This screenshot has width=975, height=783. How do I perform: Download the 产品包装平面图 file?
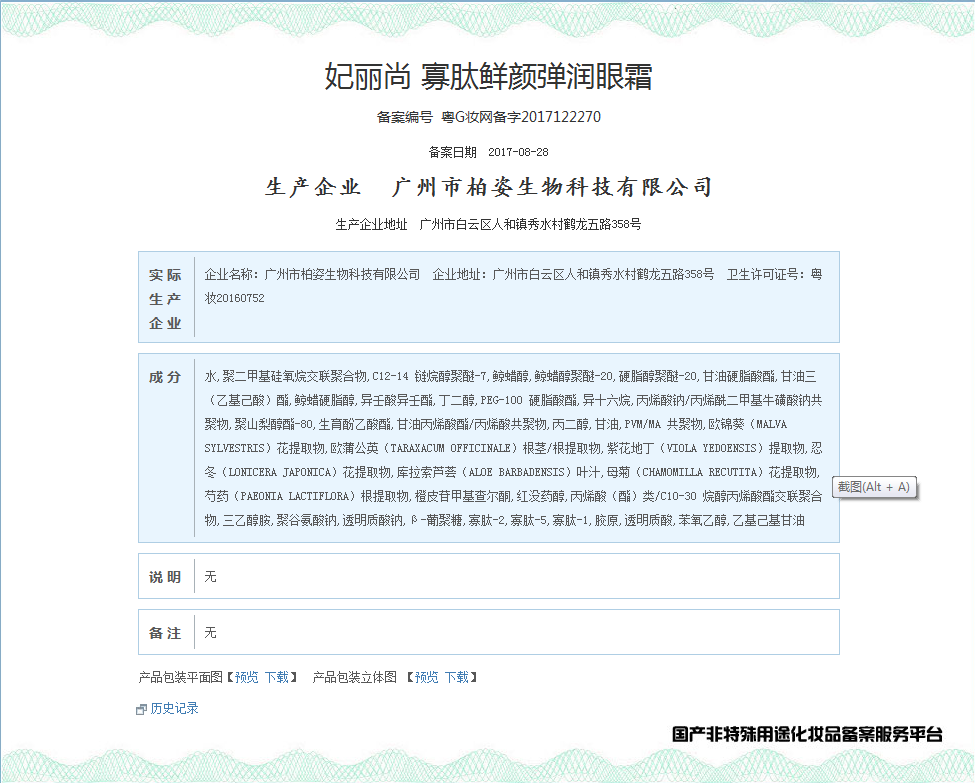pyautogui.click(x=277, y=677)
